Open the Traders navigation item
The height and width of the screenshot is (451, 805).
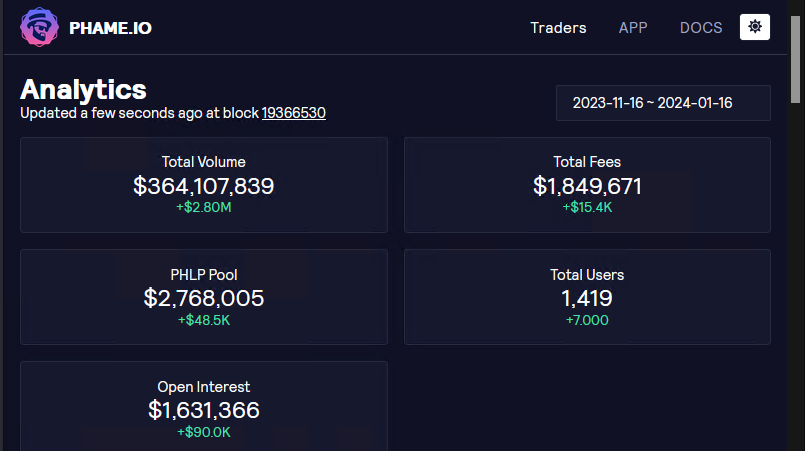tap(558, 28)
